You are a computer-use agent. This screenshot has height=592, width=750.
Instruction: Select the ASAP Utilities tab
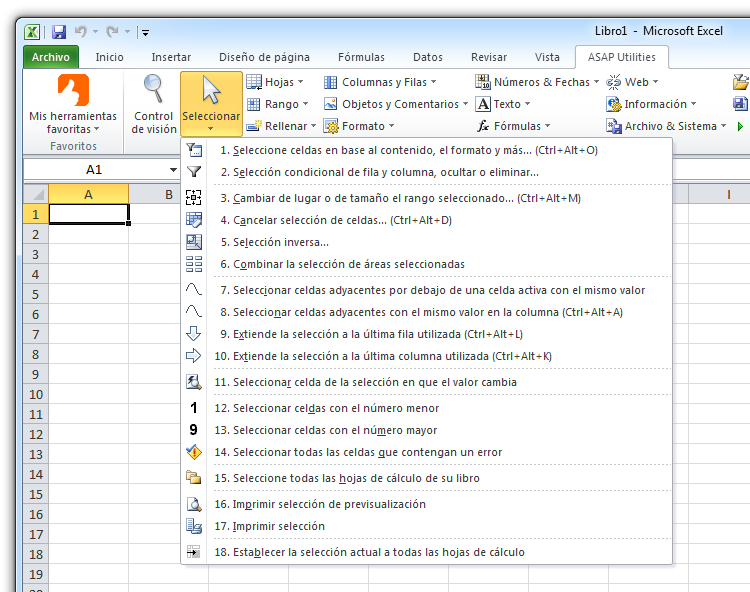tap(621, 57)
